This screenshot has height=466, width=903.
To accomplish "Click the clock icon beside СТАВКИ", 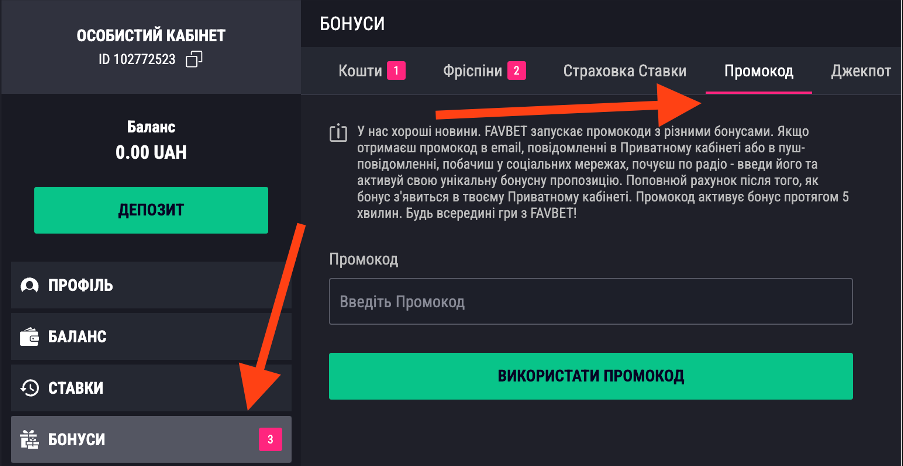I will tap(30, 388).
